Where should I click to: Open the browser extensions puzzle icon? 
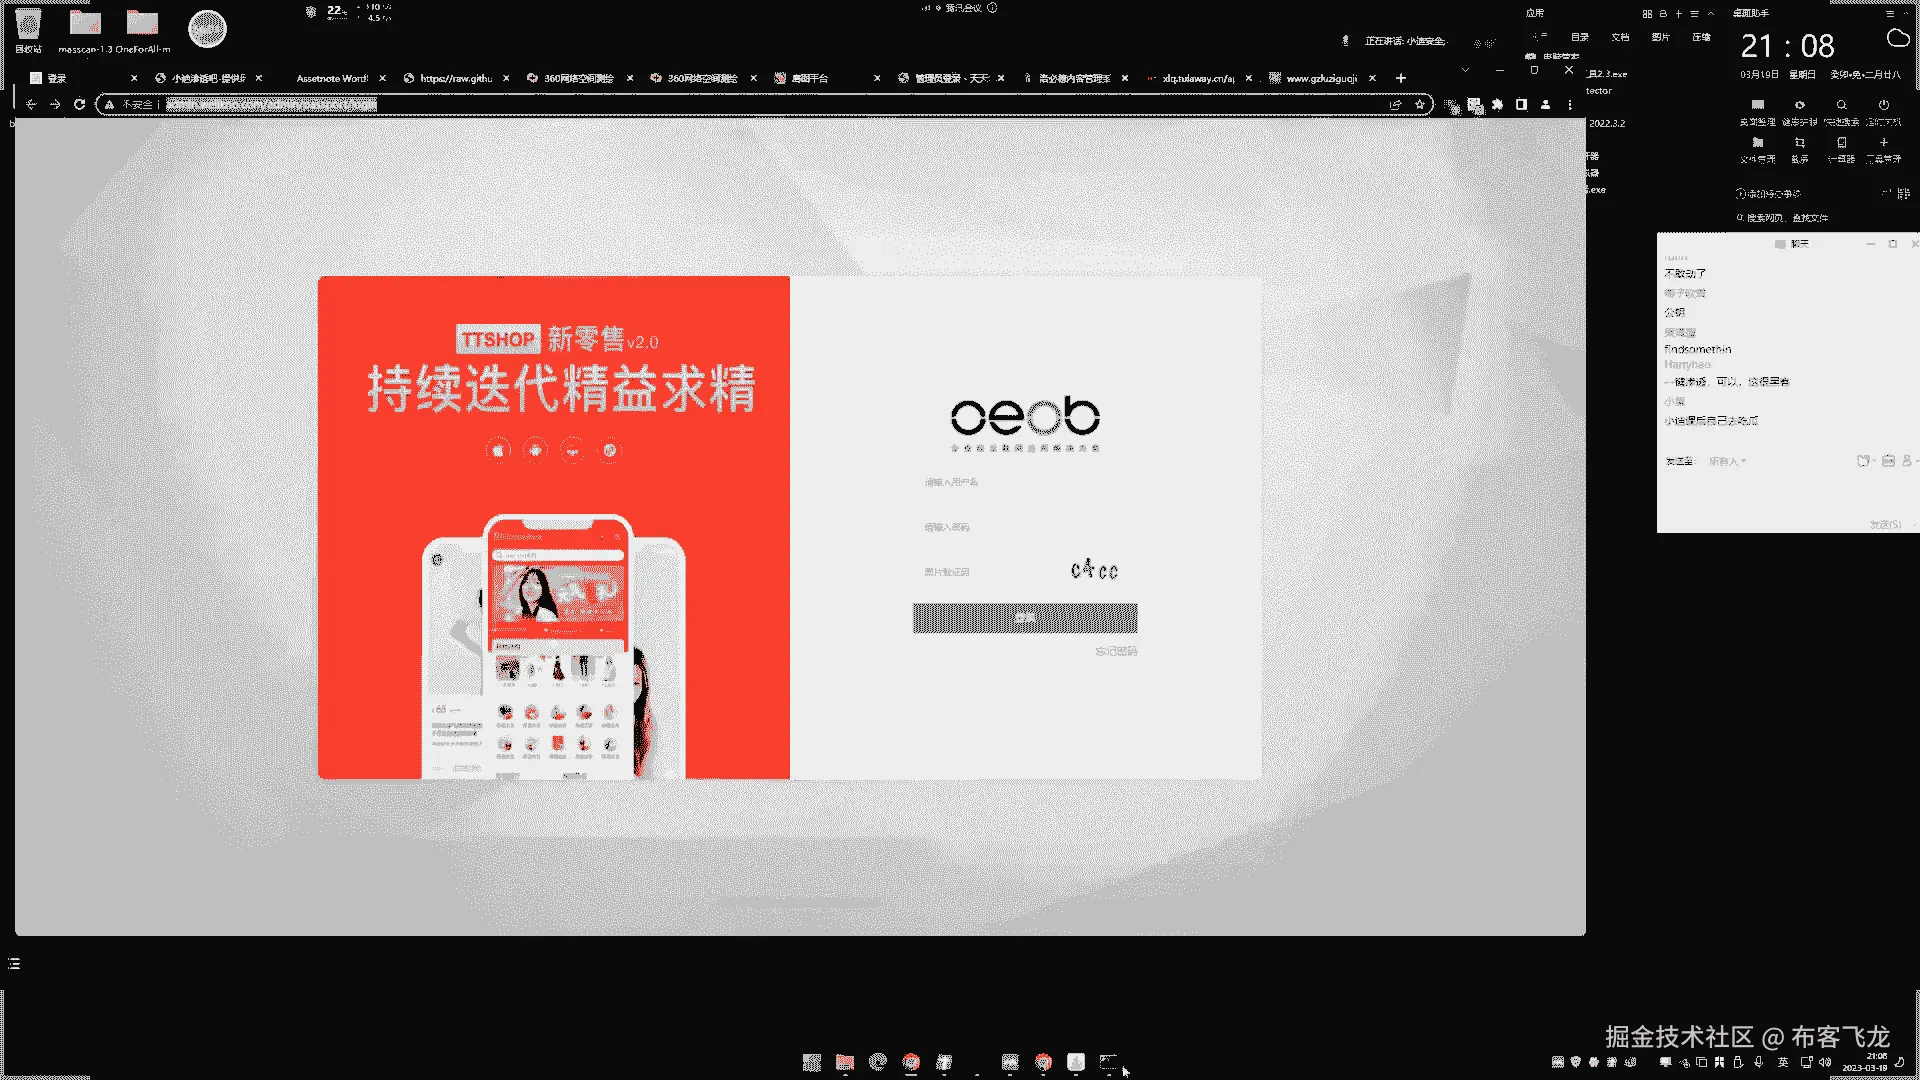[x=1497, y=104]
